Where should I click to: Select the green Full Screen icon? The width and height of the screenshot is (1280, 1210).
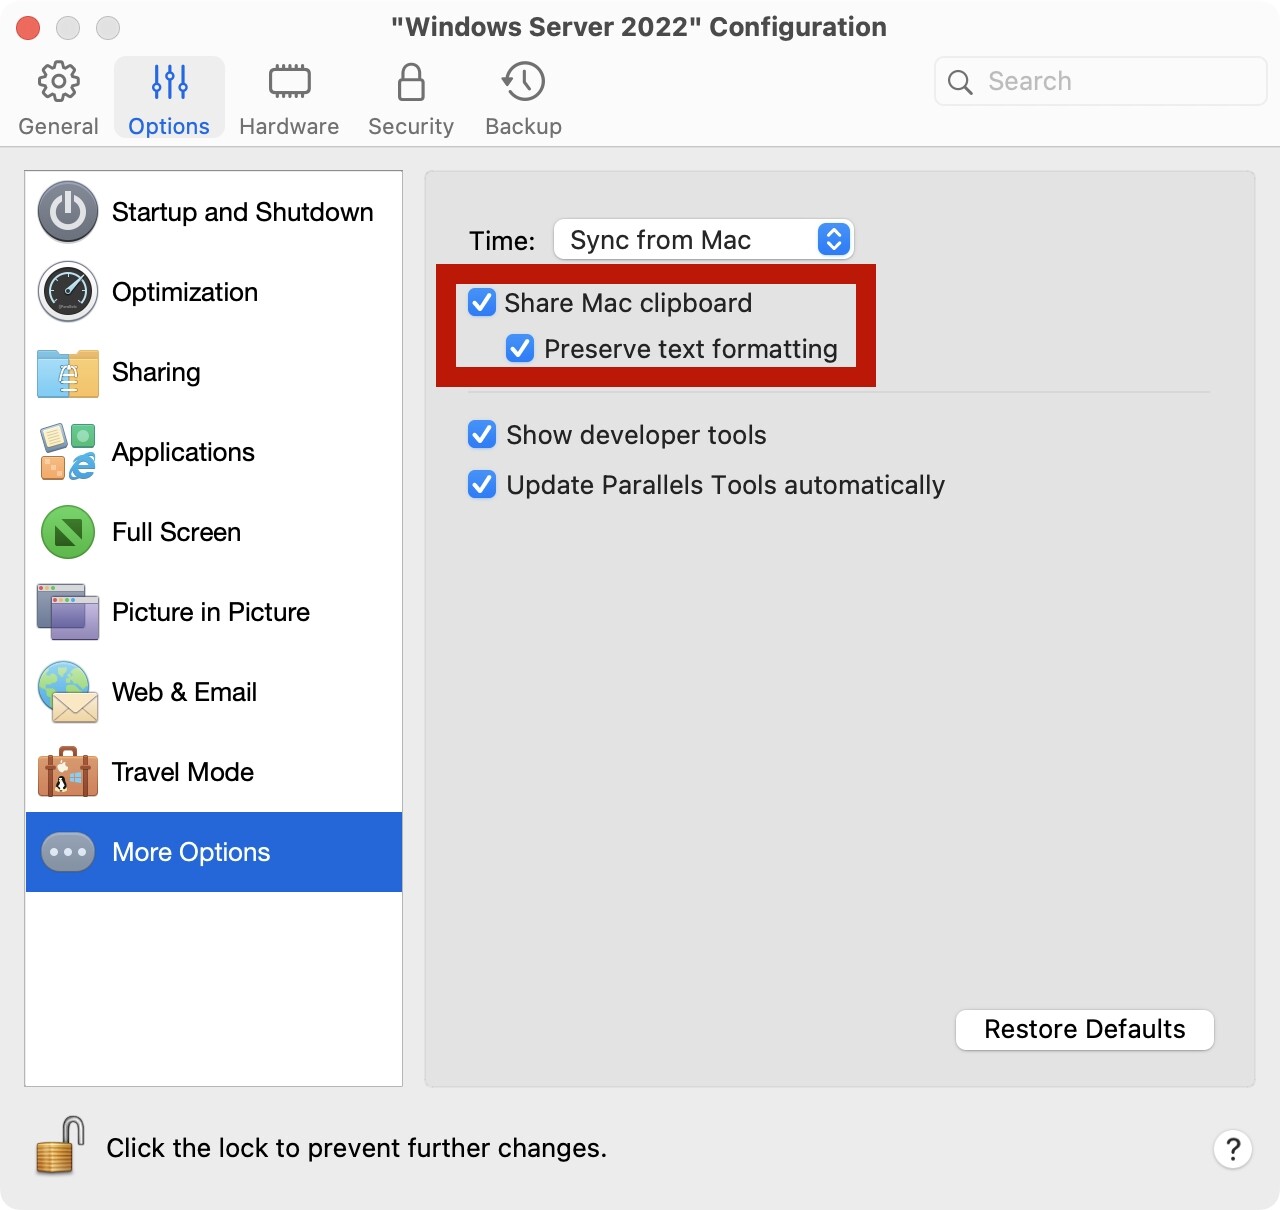68,532
